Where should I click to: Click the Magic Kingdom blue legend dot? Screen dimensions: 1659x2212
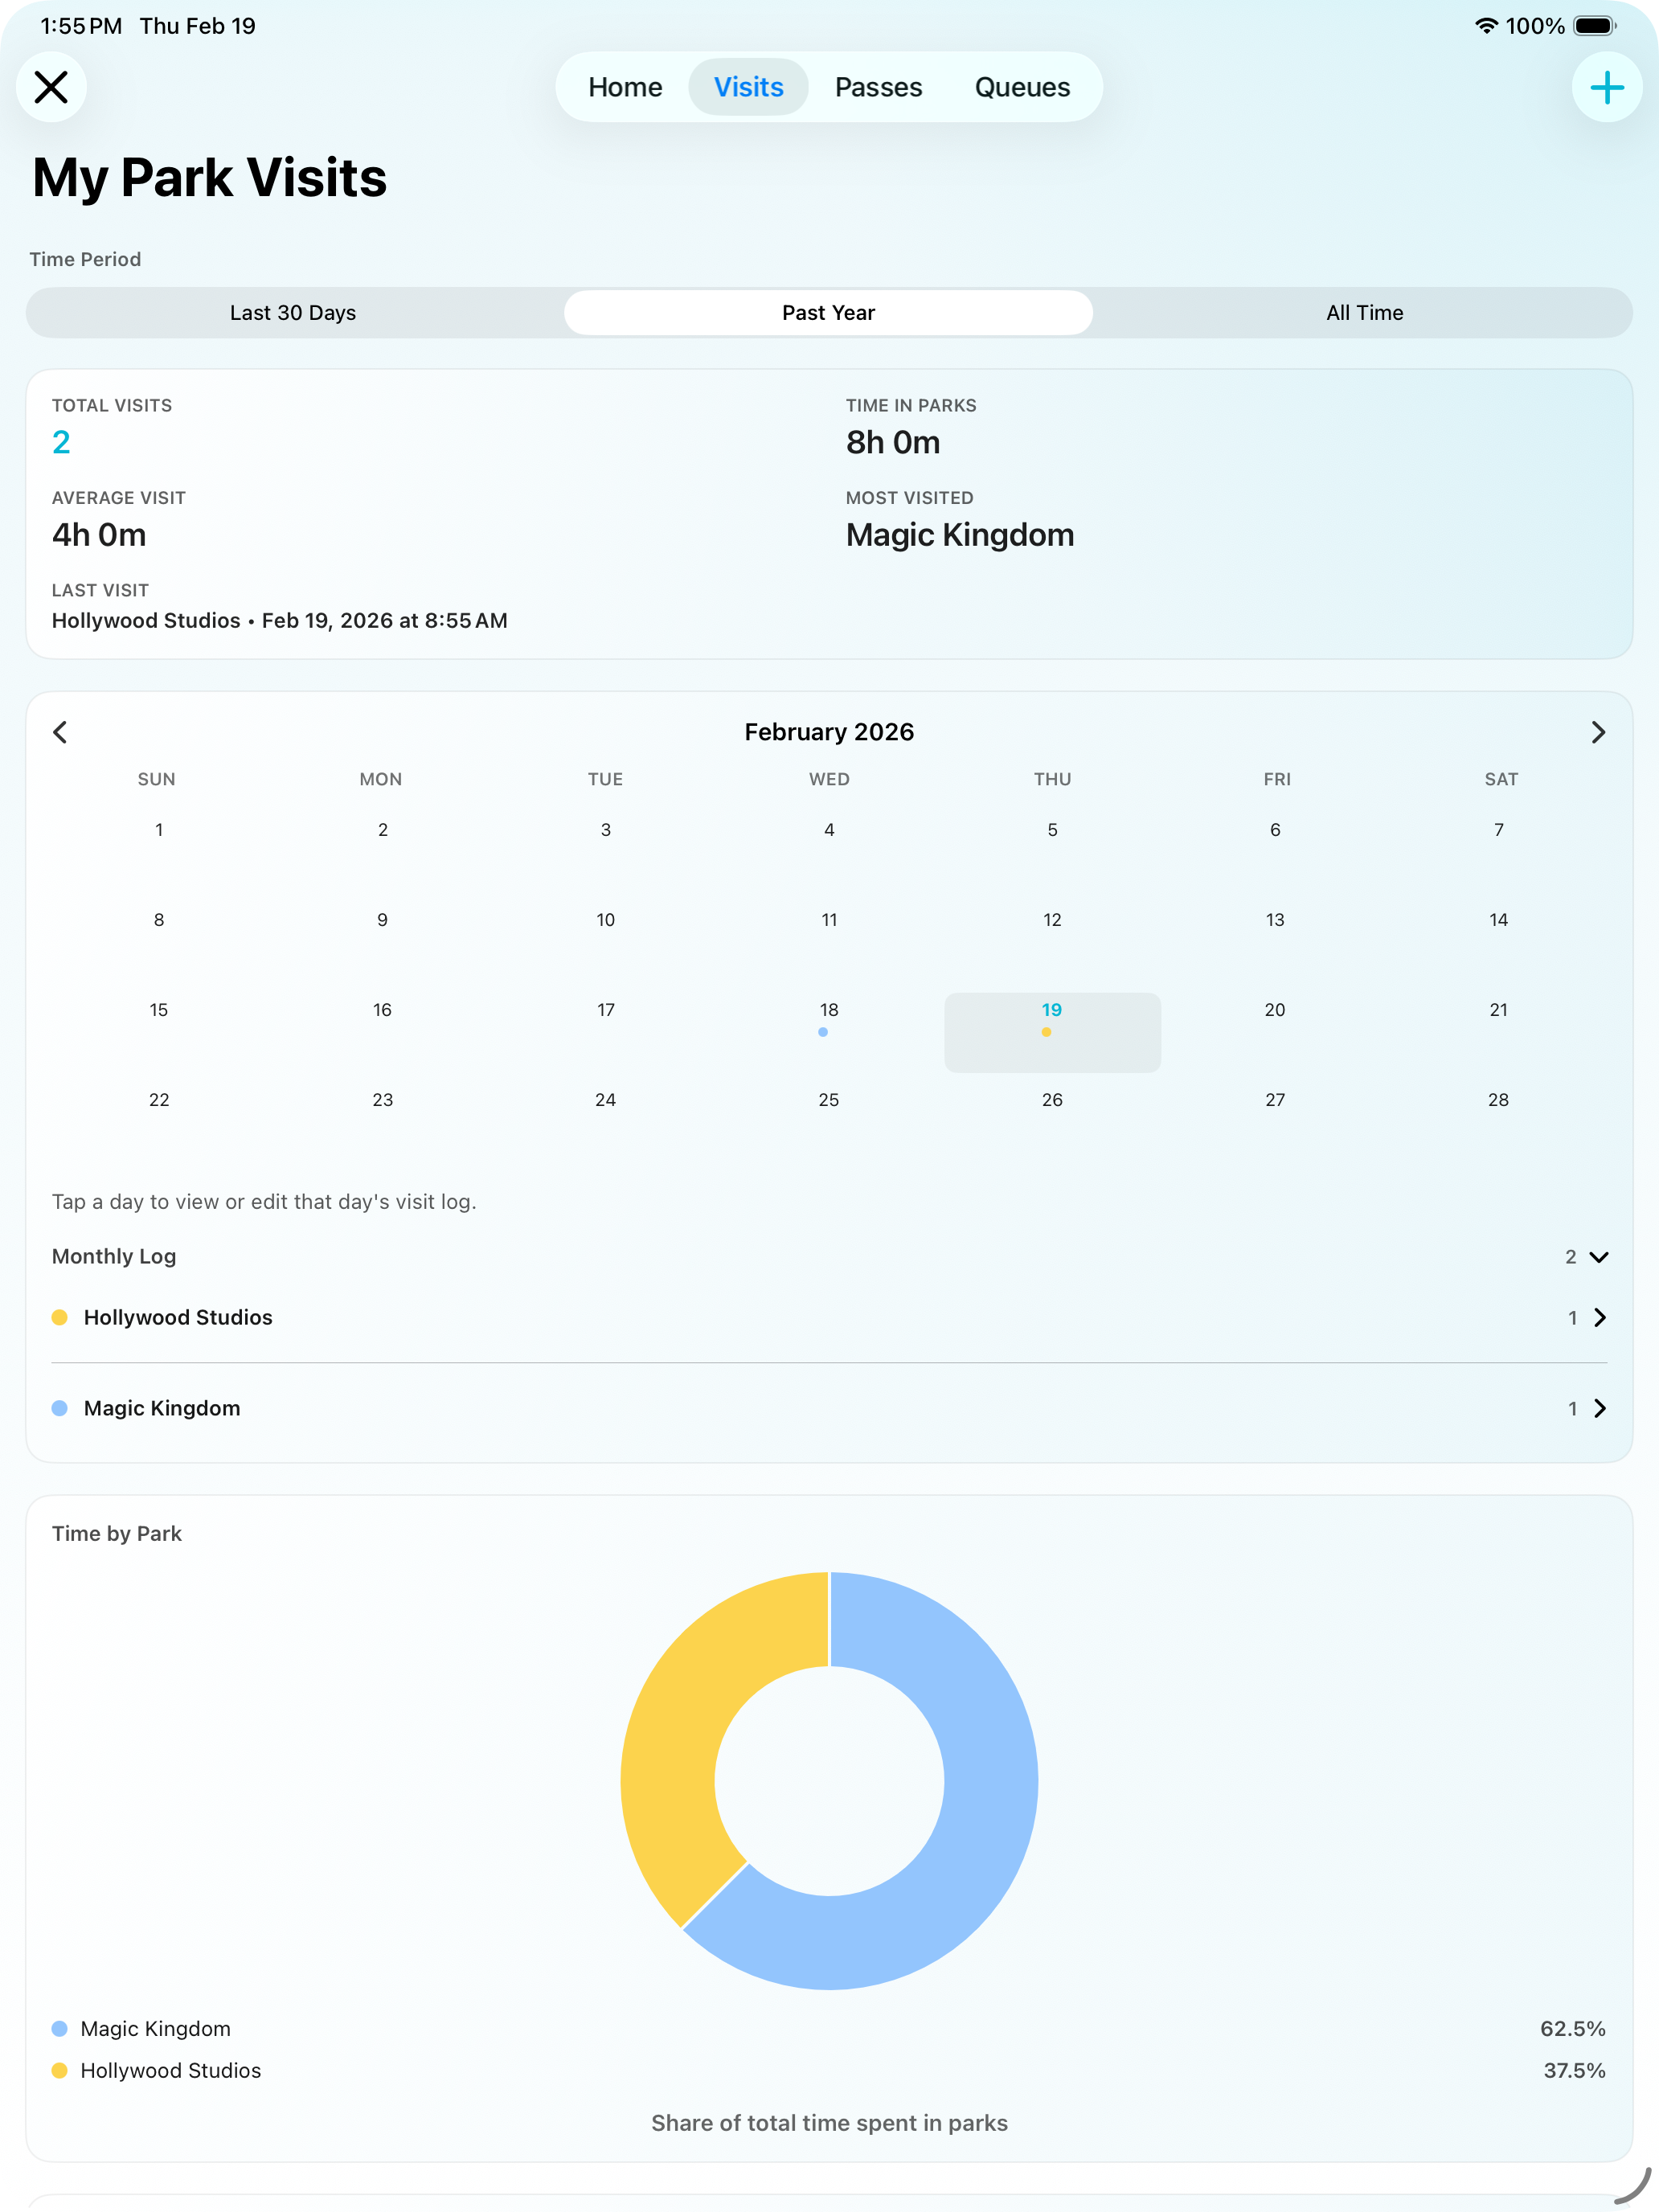pos(60,2029)
